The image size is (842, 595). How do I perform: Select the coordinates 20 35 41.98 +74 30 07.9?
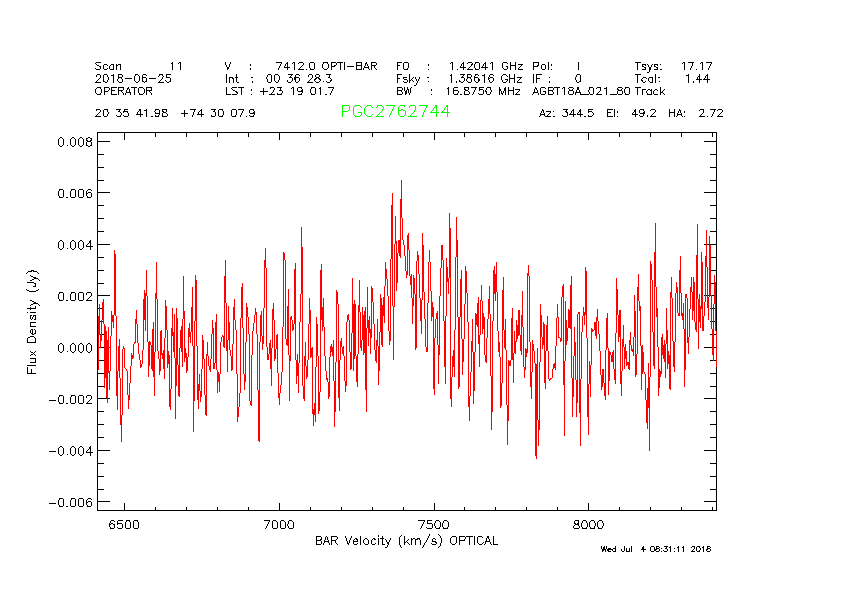[x=175, y=113]
